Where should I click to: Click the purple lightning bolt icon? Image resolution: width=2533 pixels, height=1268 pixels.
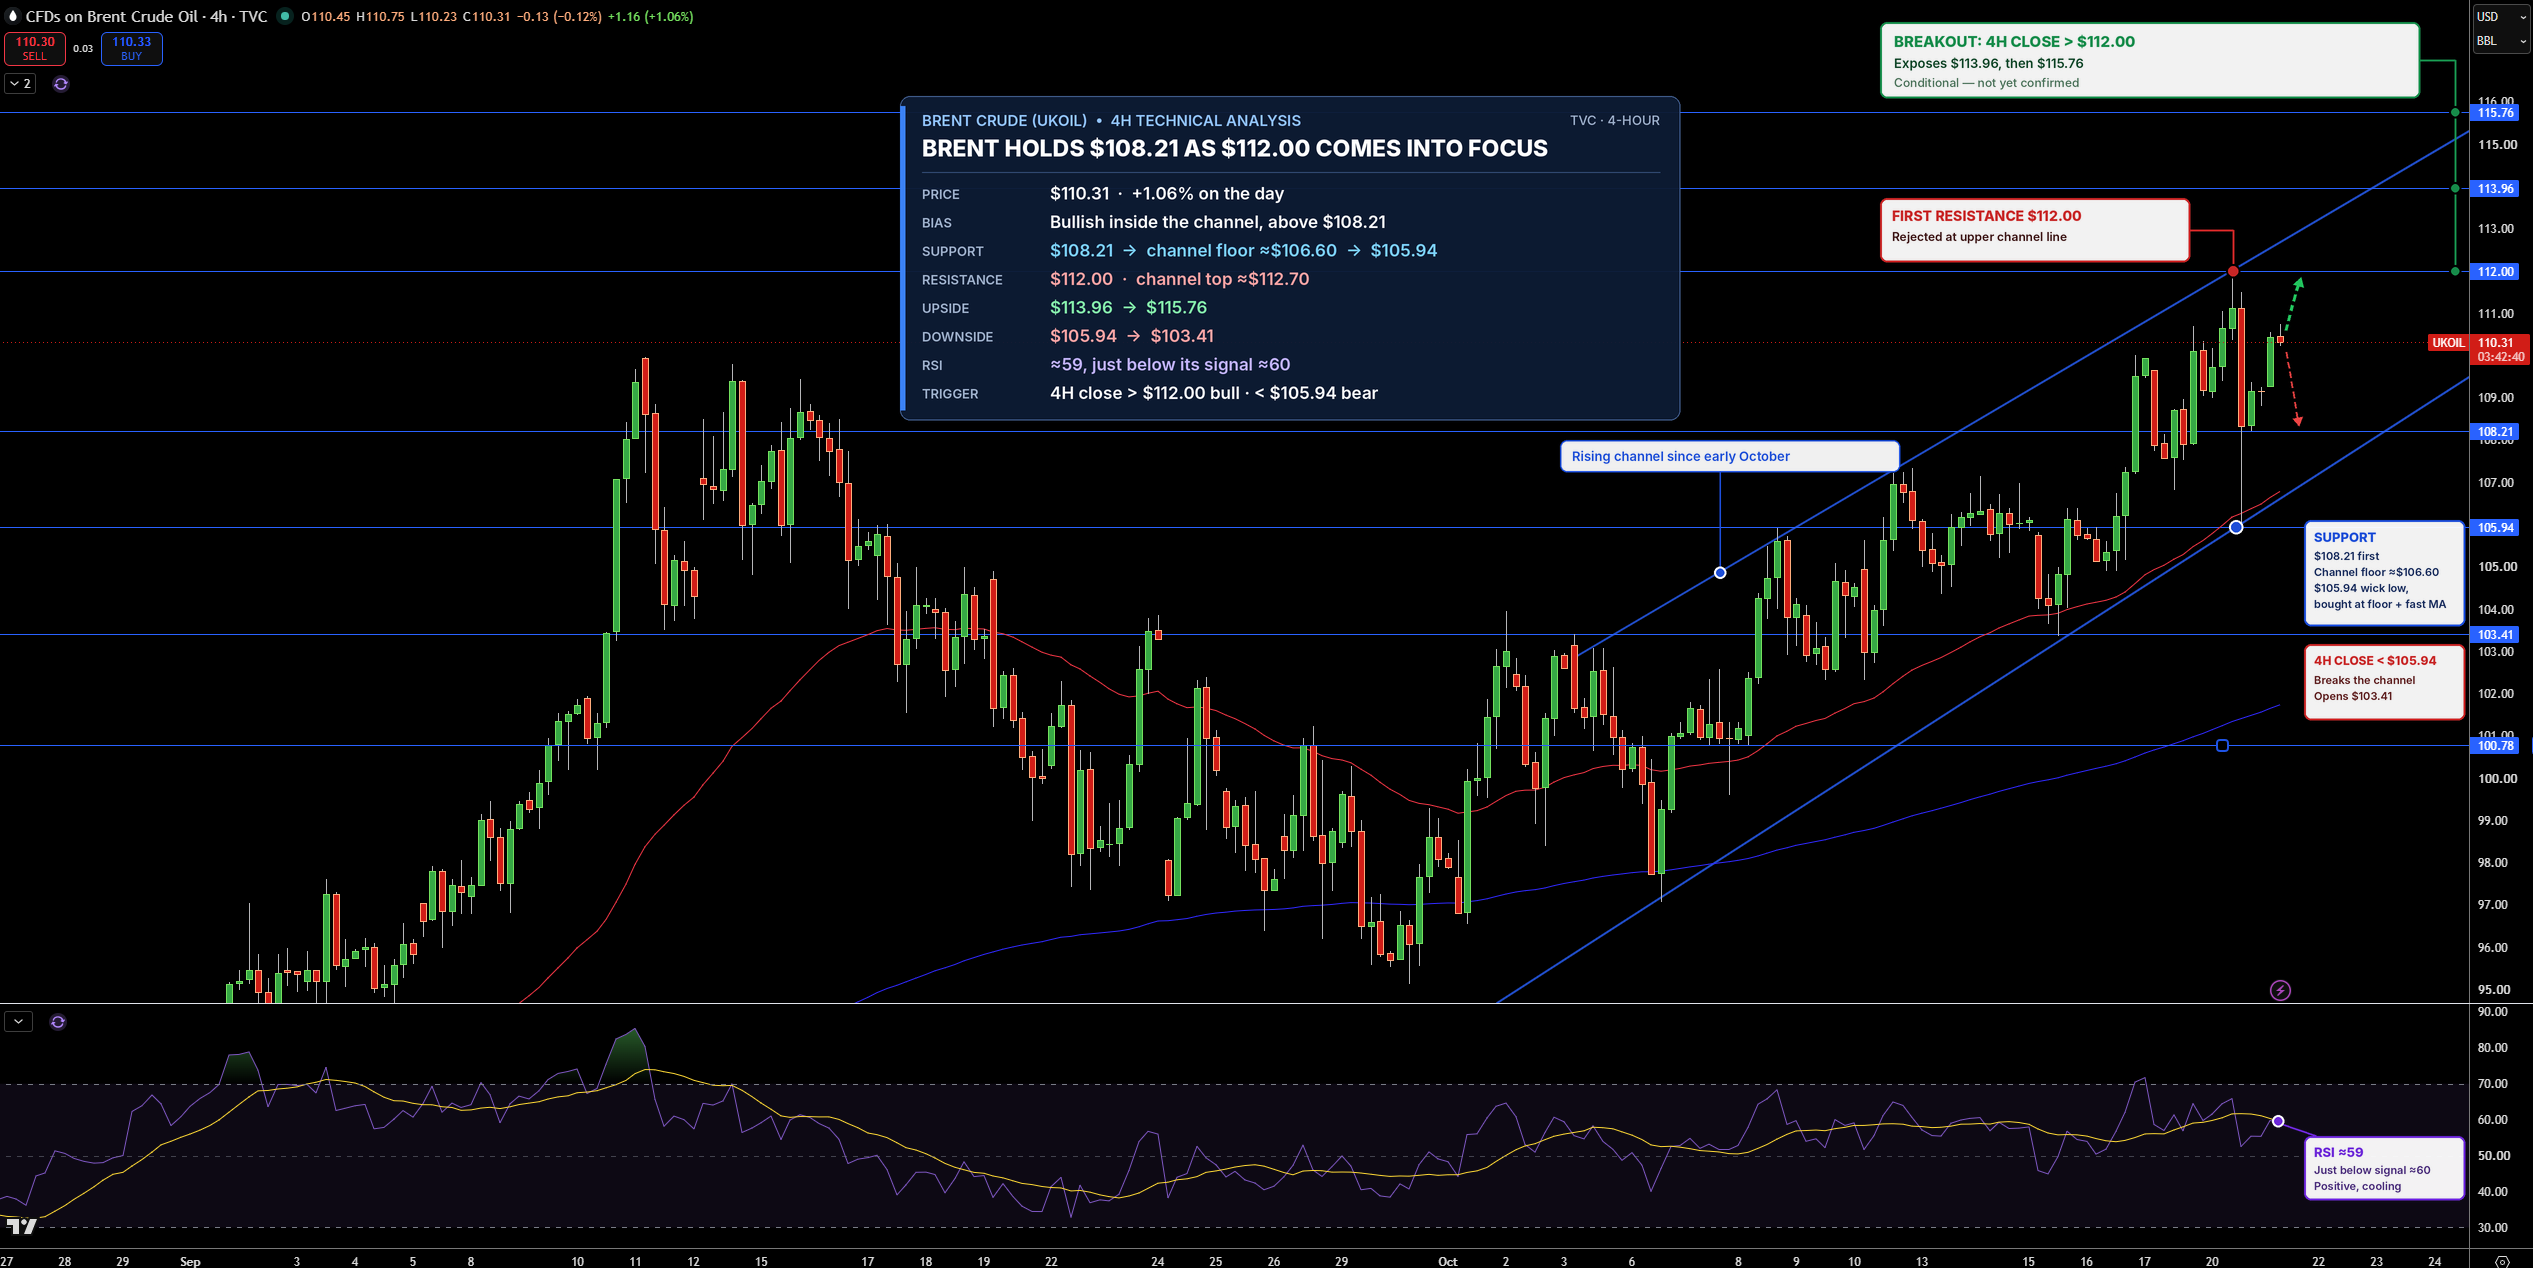2280,990
